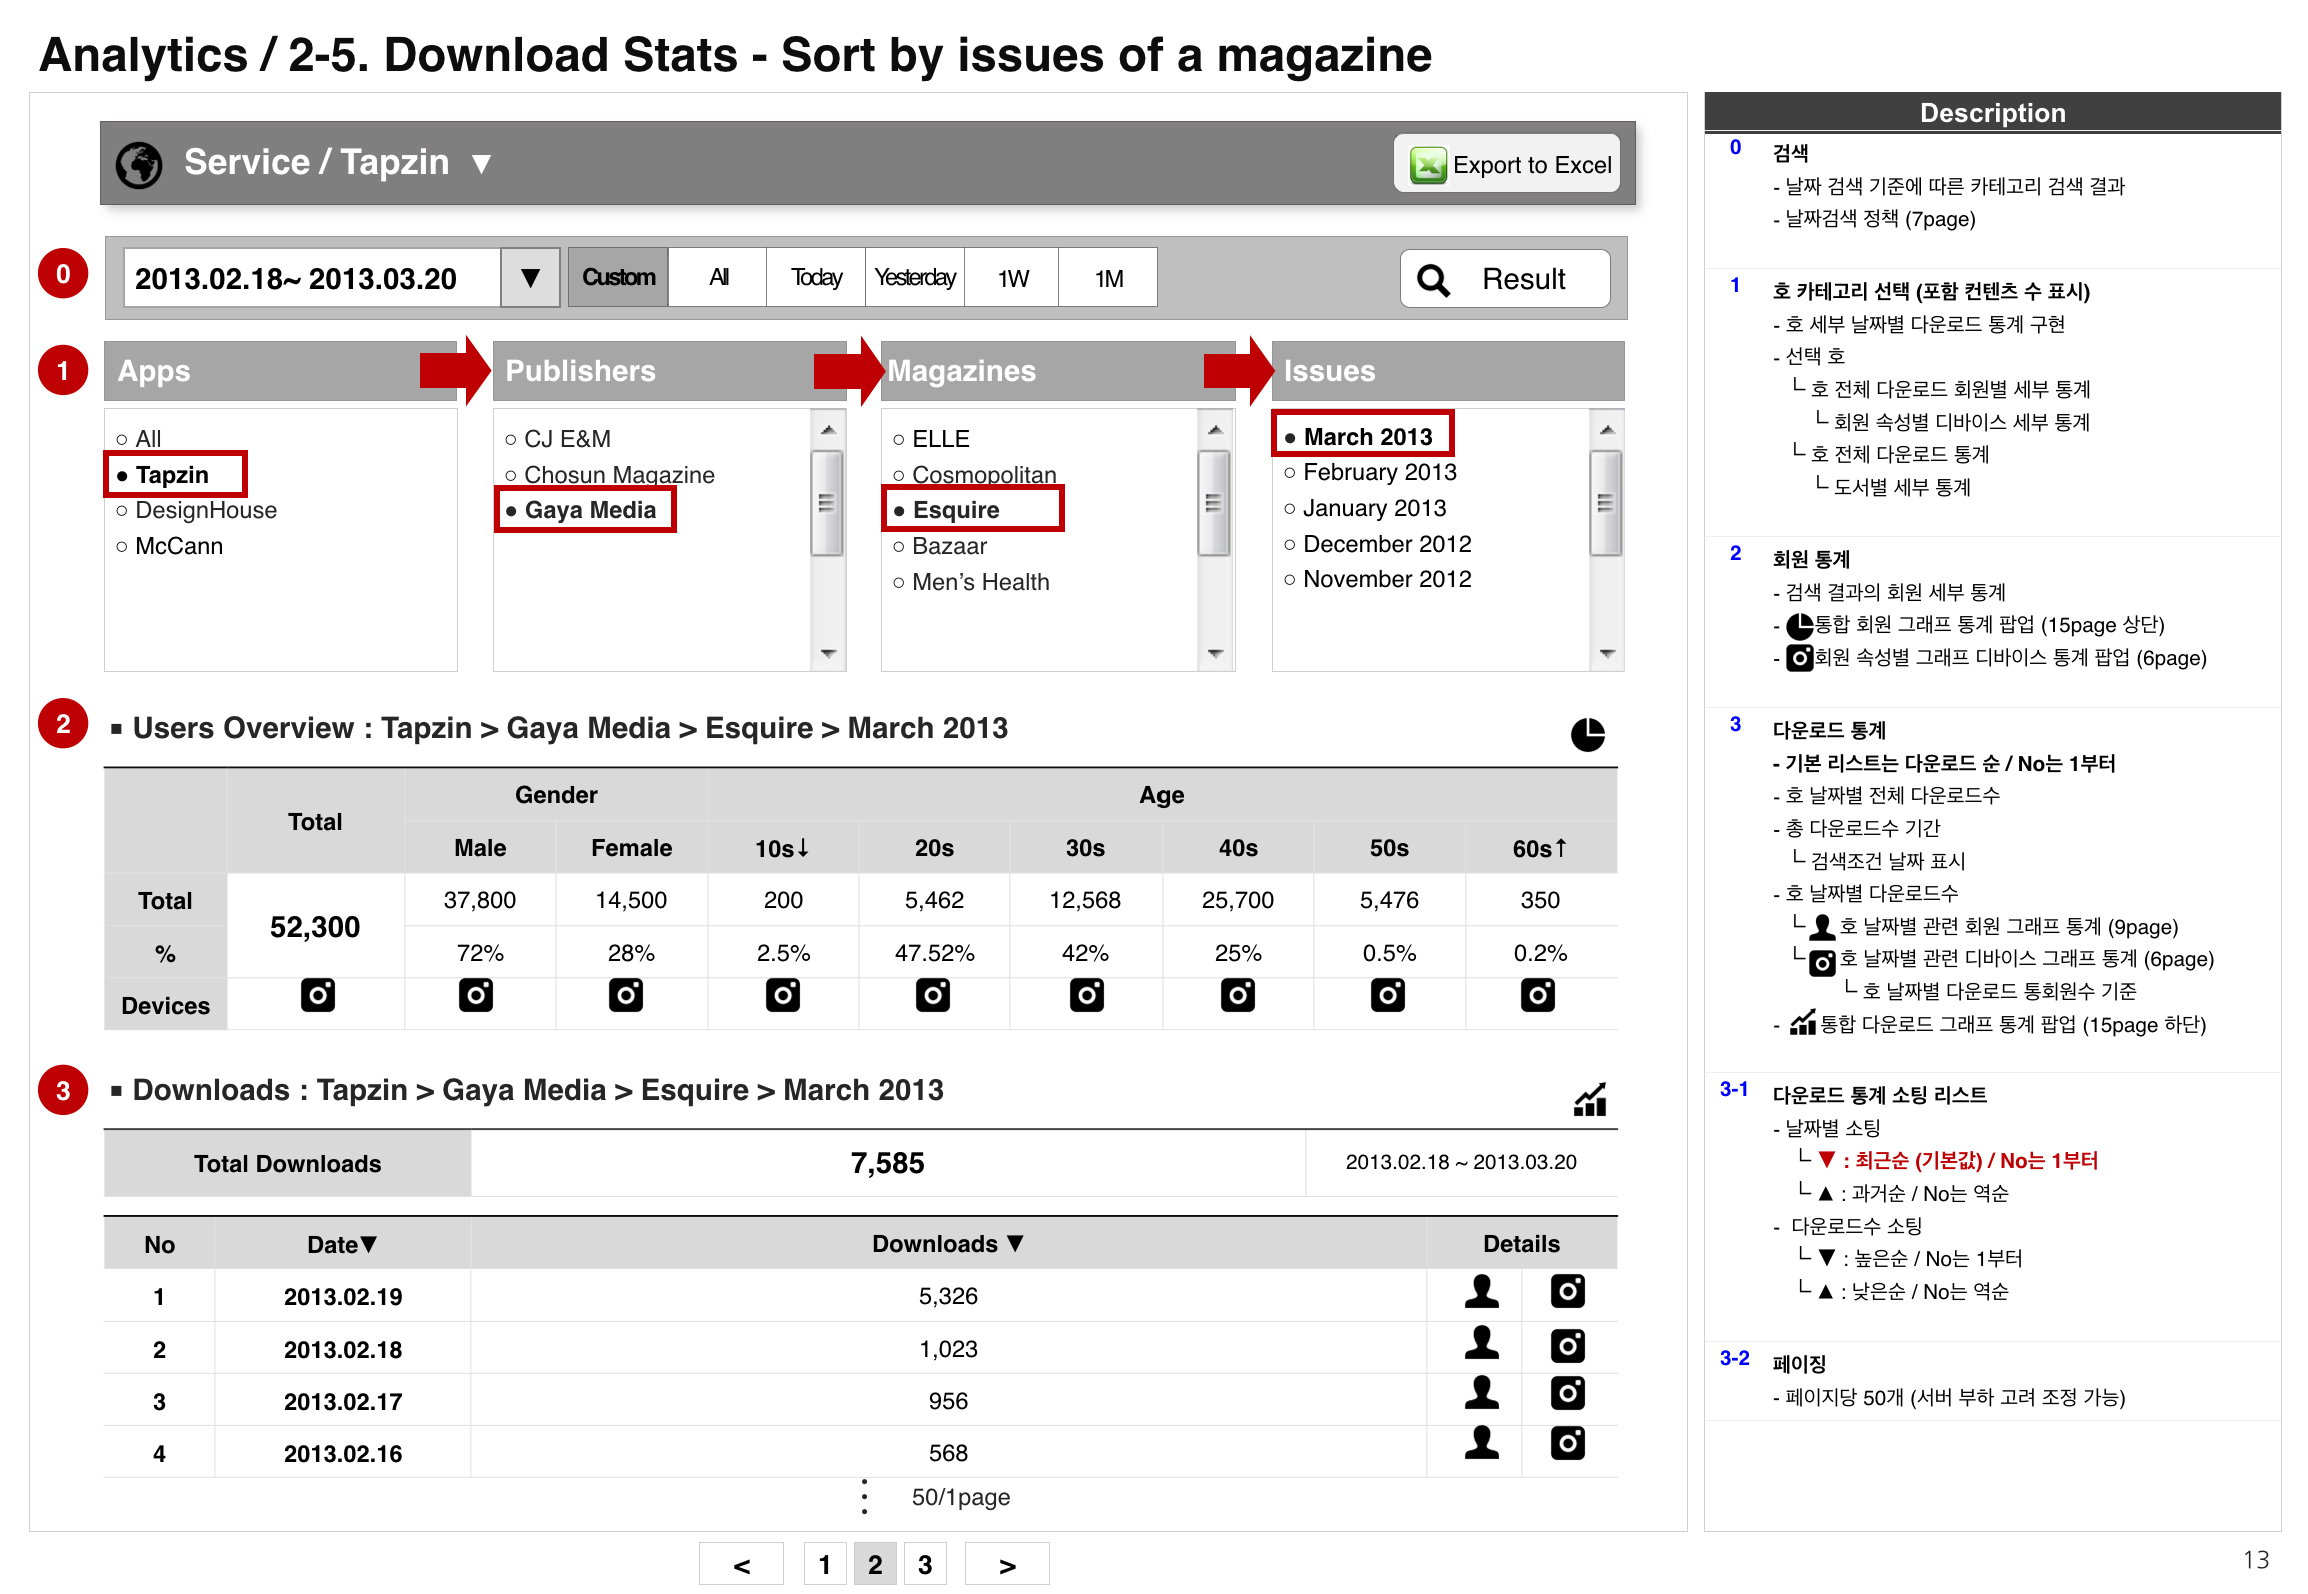Sort the table by Date column
Viewport: 2308px width, 1594px height.
341,1245
